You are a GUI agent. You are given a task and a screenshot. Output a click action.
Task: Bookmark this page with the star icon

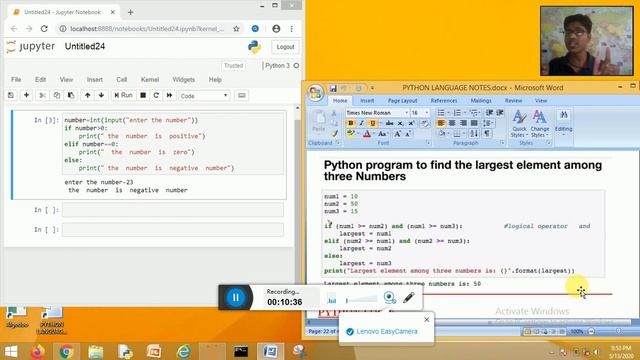click(x=236, y=29)
